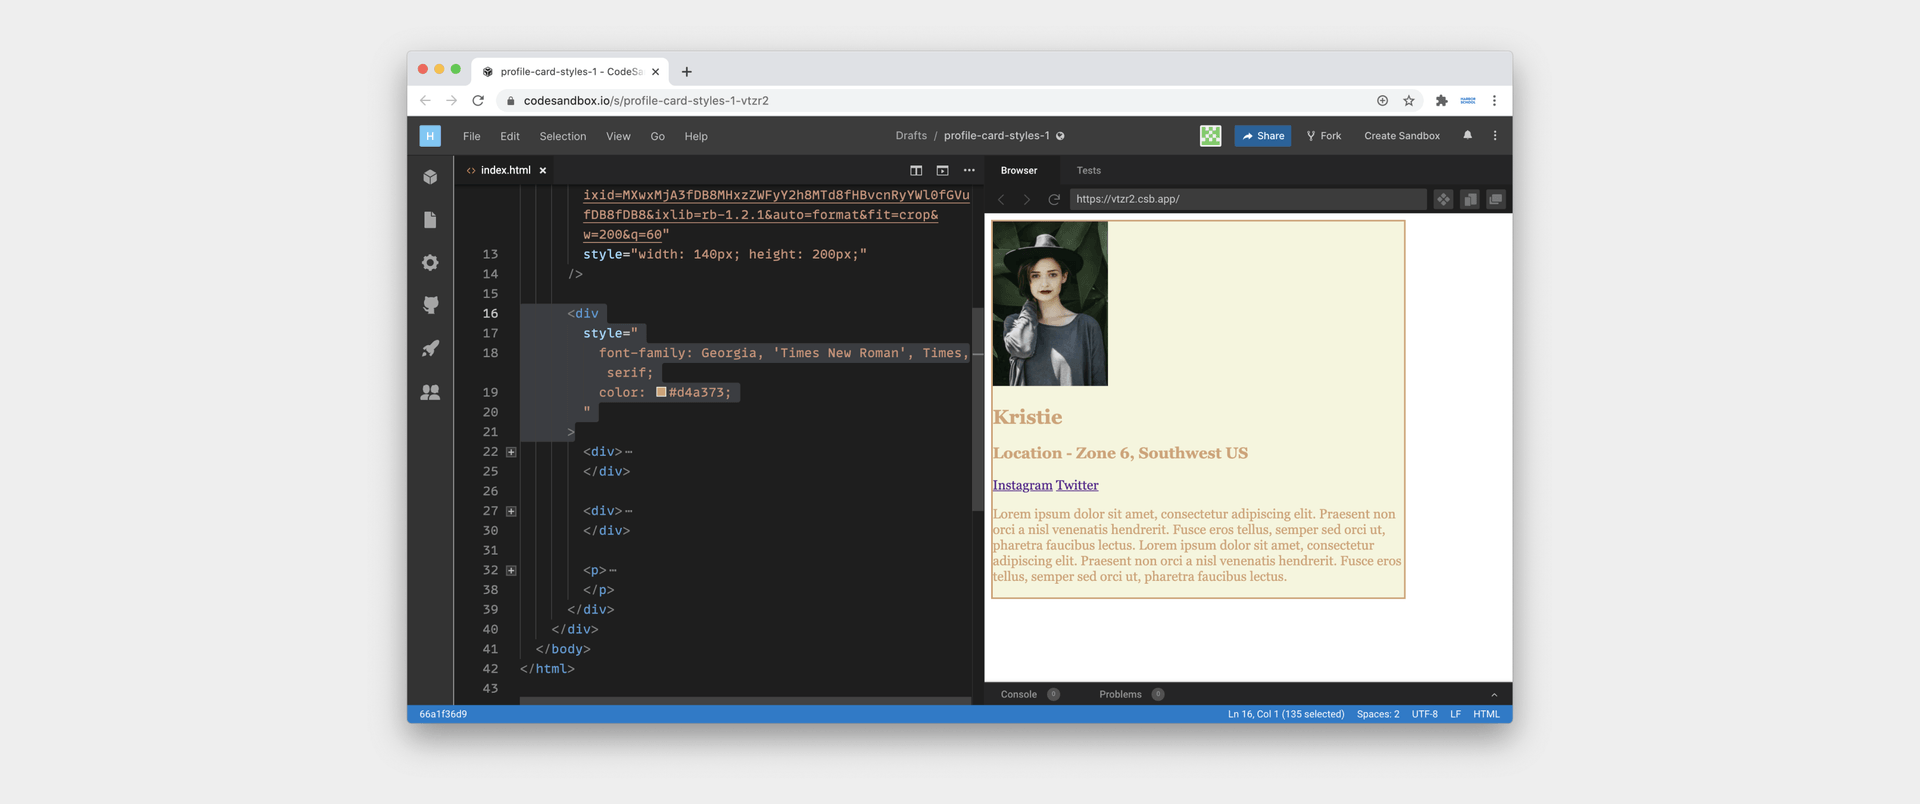Expand the folded div at line 27
Viewport: 1920px width, 804px height.
pyautogui.click(x=511, y=511)
